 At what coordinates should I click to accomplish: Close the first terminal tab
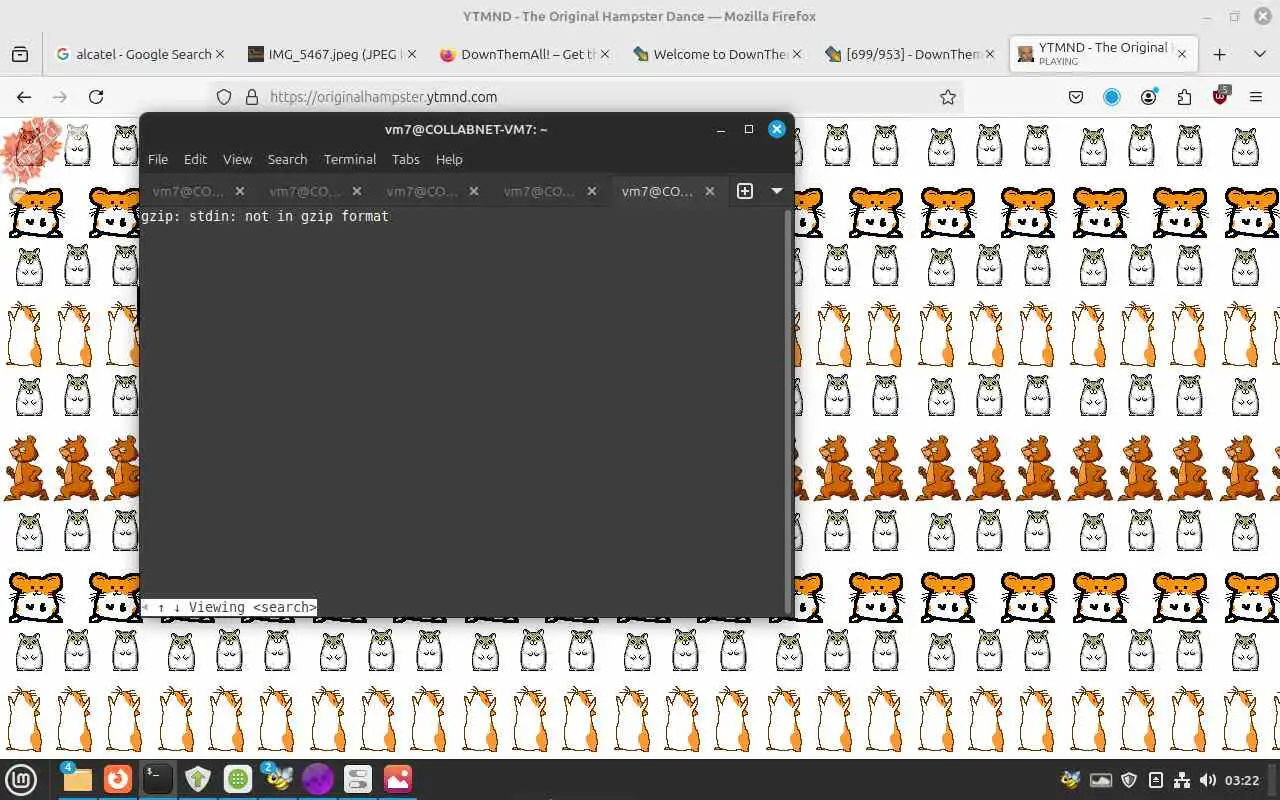coord(240,191)
